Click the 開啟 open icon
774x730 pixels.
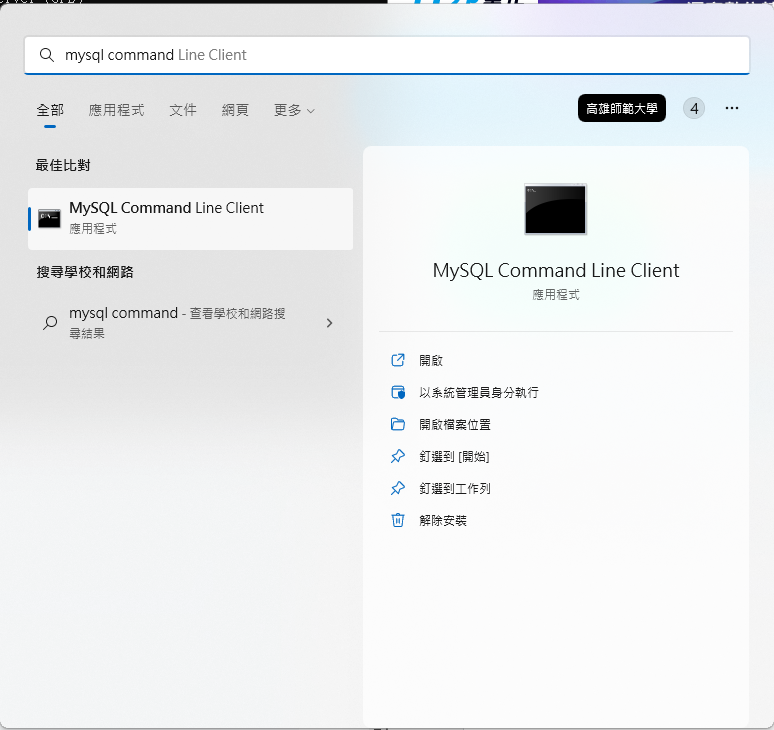point(398,360)
